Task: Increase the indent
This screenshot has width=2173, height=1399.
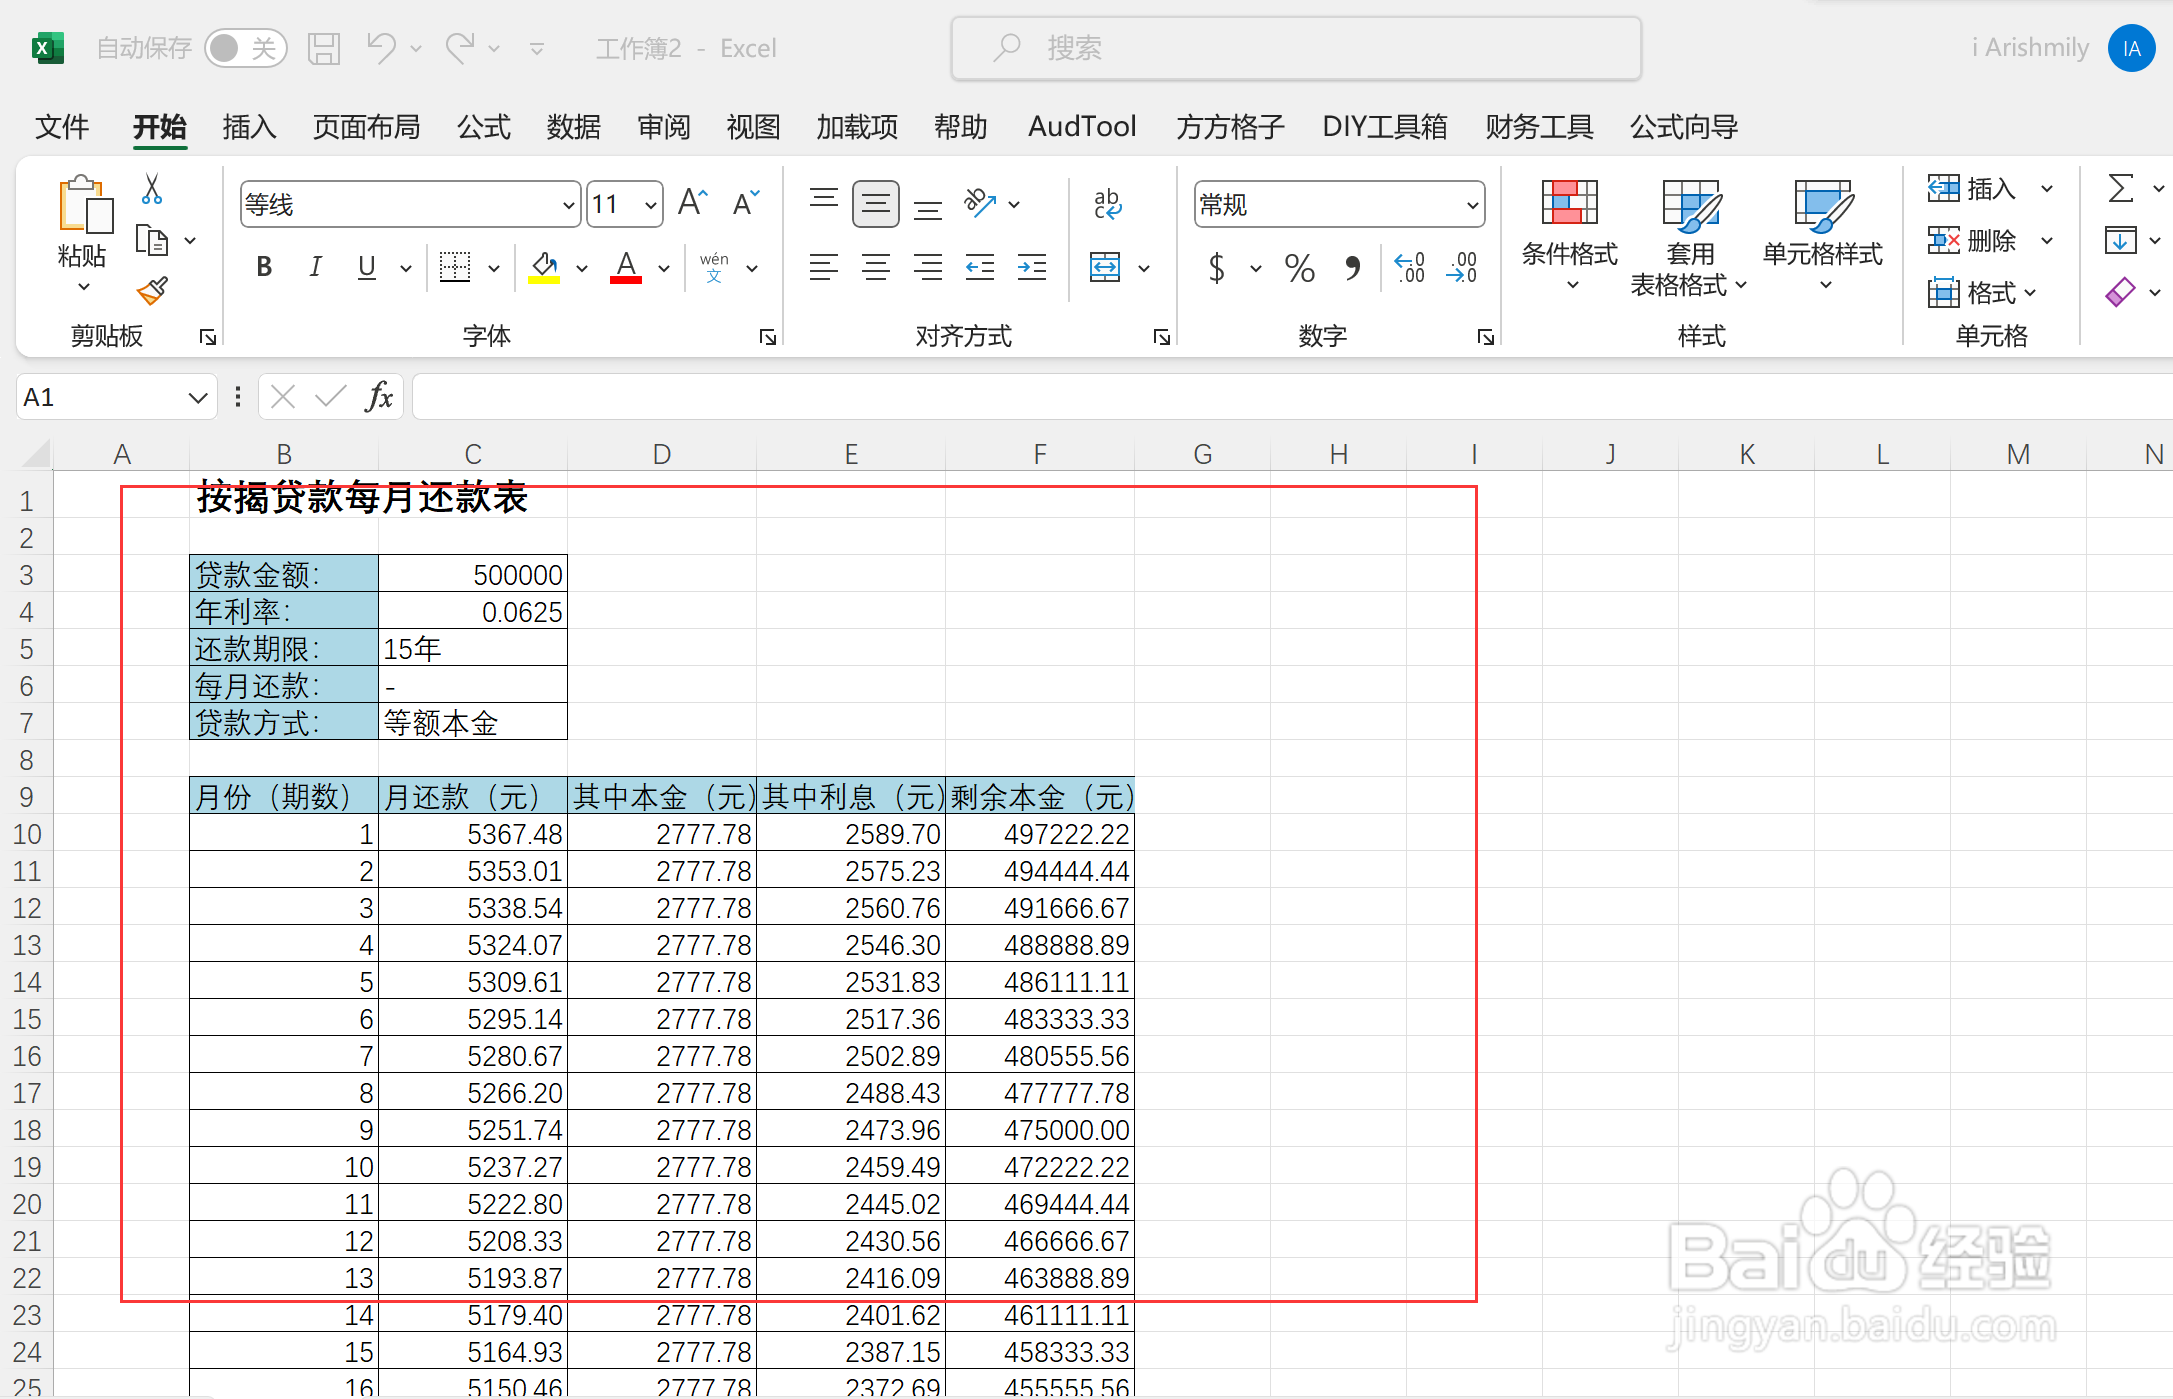Action: 1032,267
